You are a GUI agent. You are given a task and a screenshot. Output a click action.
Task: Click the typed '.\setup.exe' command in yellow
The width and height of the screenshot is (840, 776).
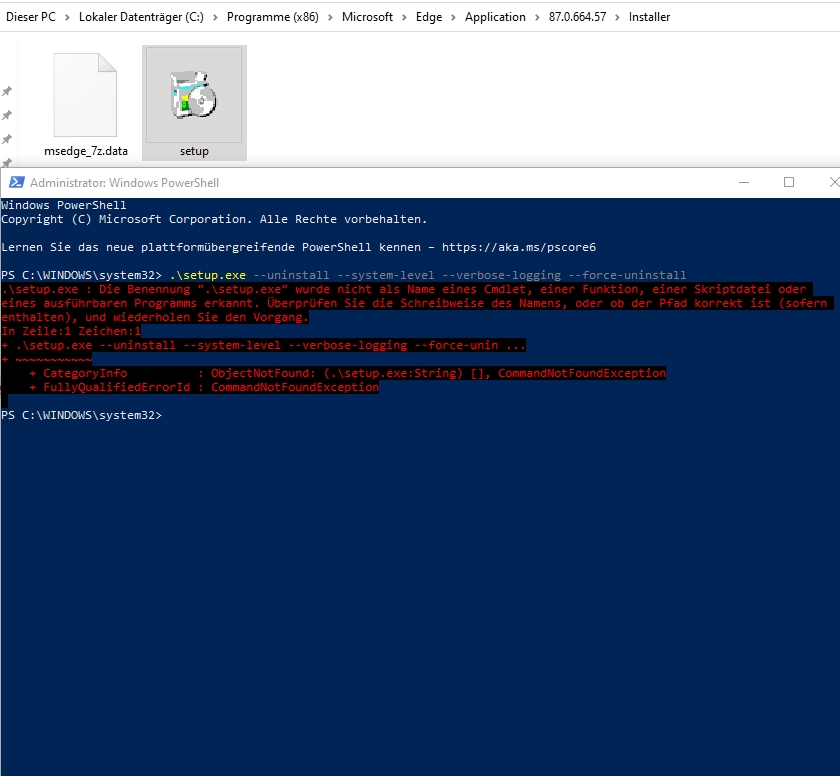(207, 275)
